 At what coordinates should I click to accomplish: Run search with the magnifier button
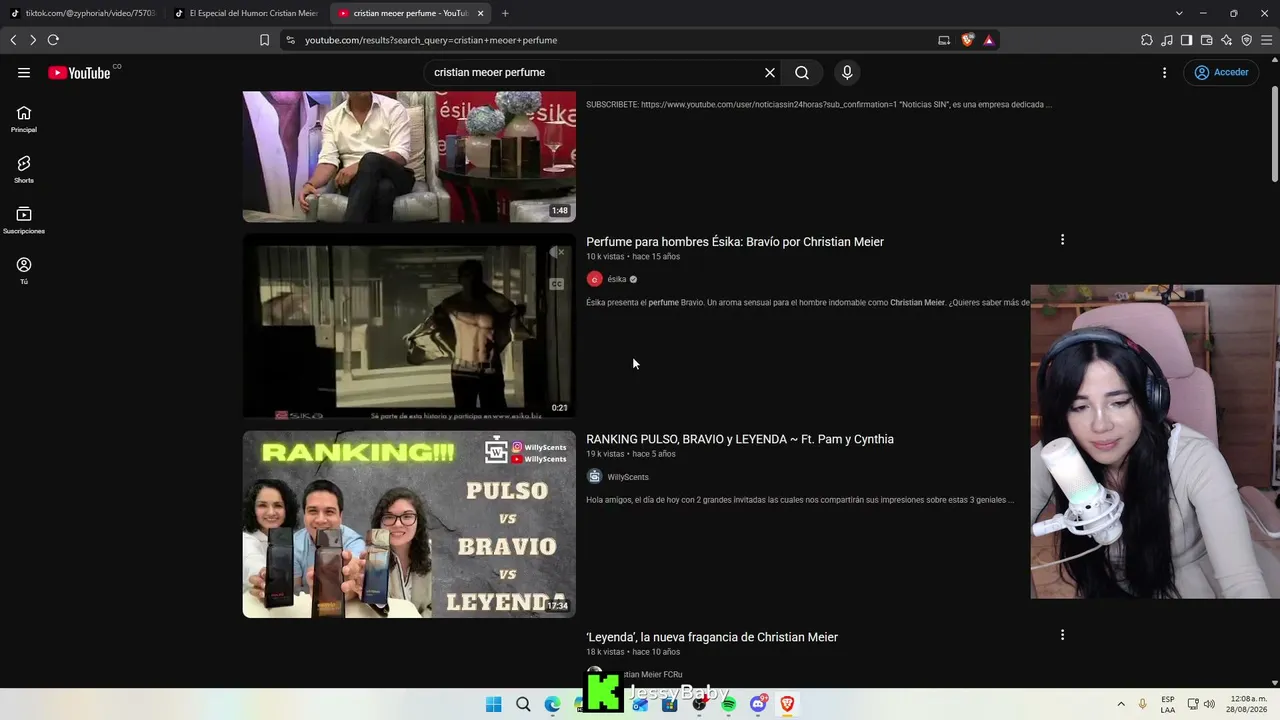(x=802, y=72)
